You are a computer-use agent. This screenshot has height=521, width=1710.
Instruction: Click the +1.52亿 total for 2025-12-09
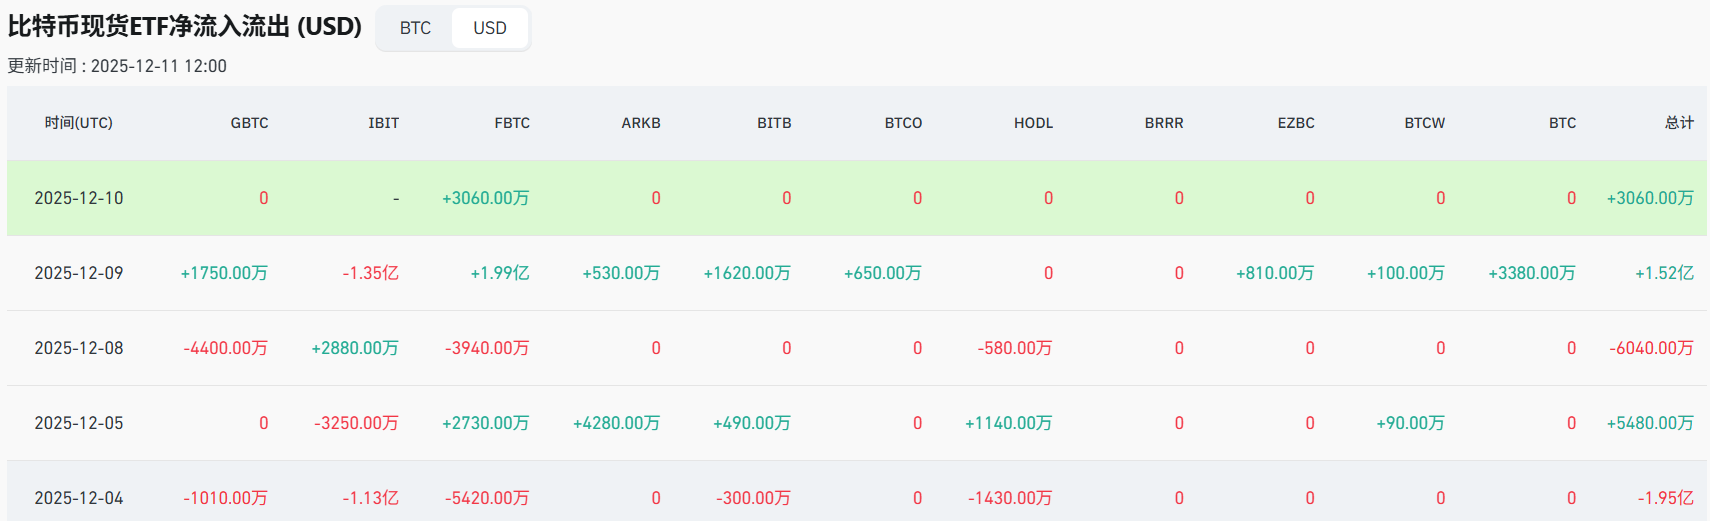(x=1664, y=273)
